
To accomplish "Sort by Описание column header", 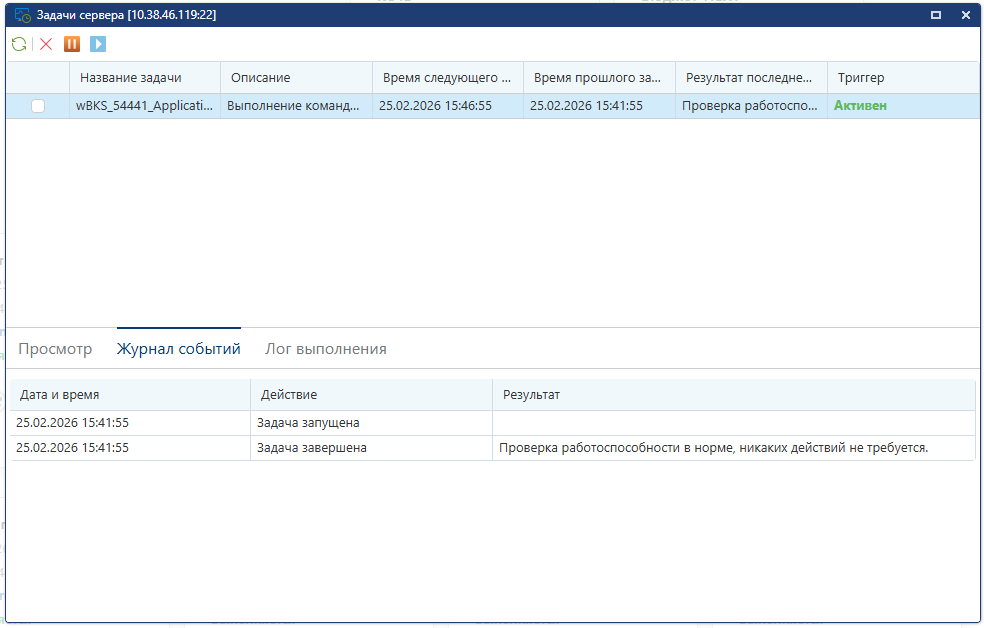I will point(296,78).
